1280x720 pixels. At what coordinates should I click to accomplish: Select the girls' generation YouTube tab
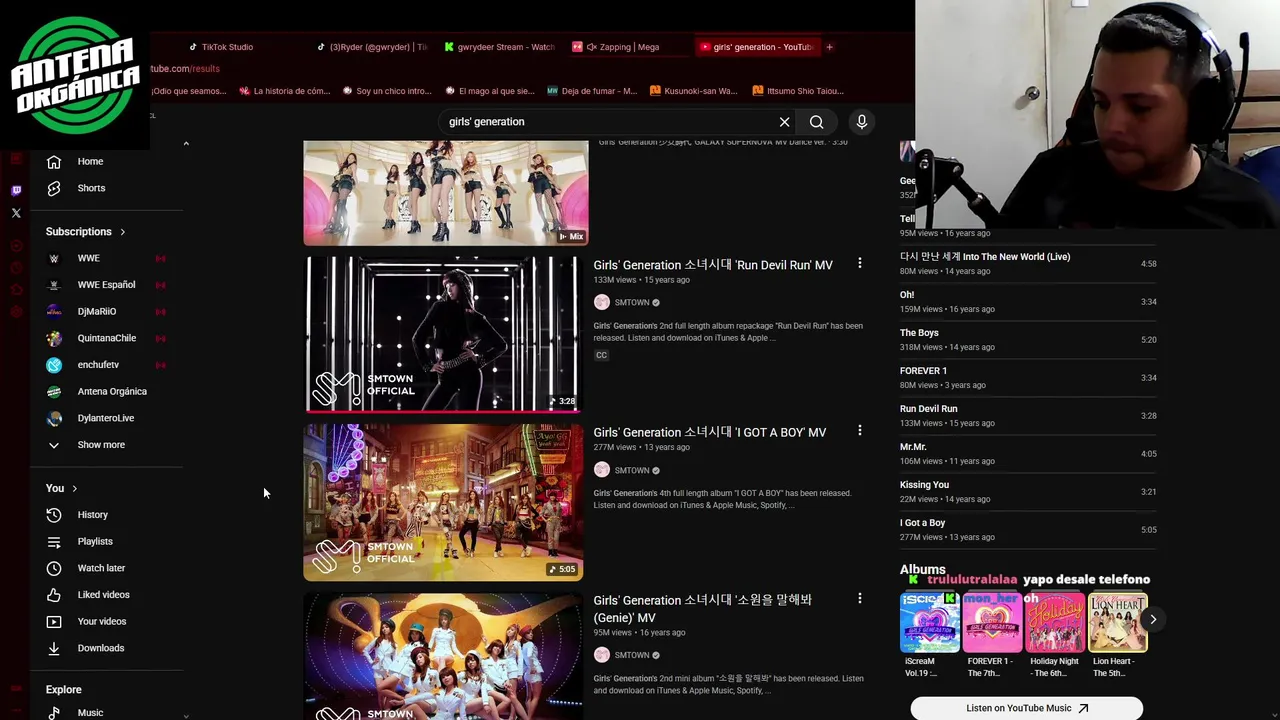757,47
